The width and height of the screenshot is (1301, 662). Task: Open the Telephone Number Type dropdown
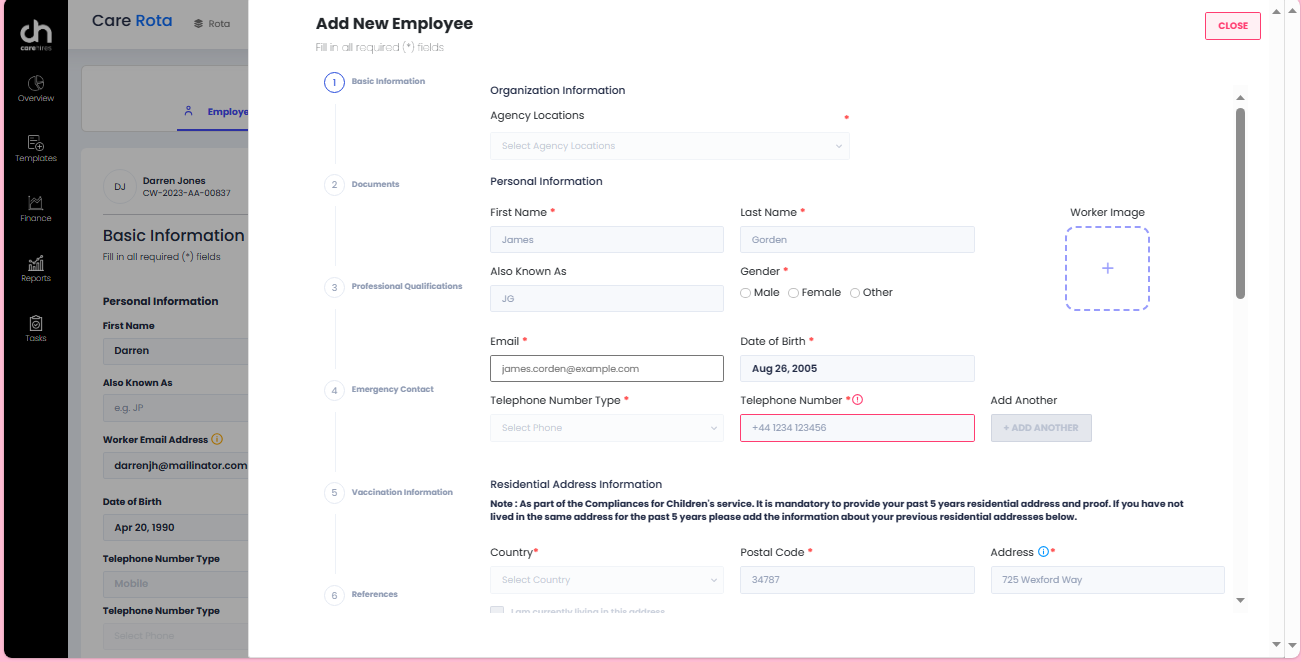point(606,427)
